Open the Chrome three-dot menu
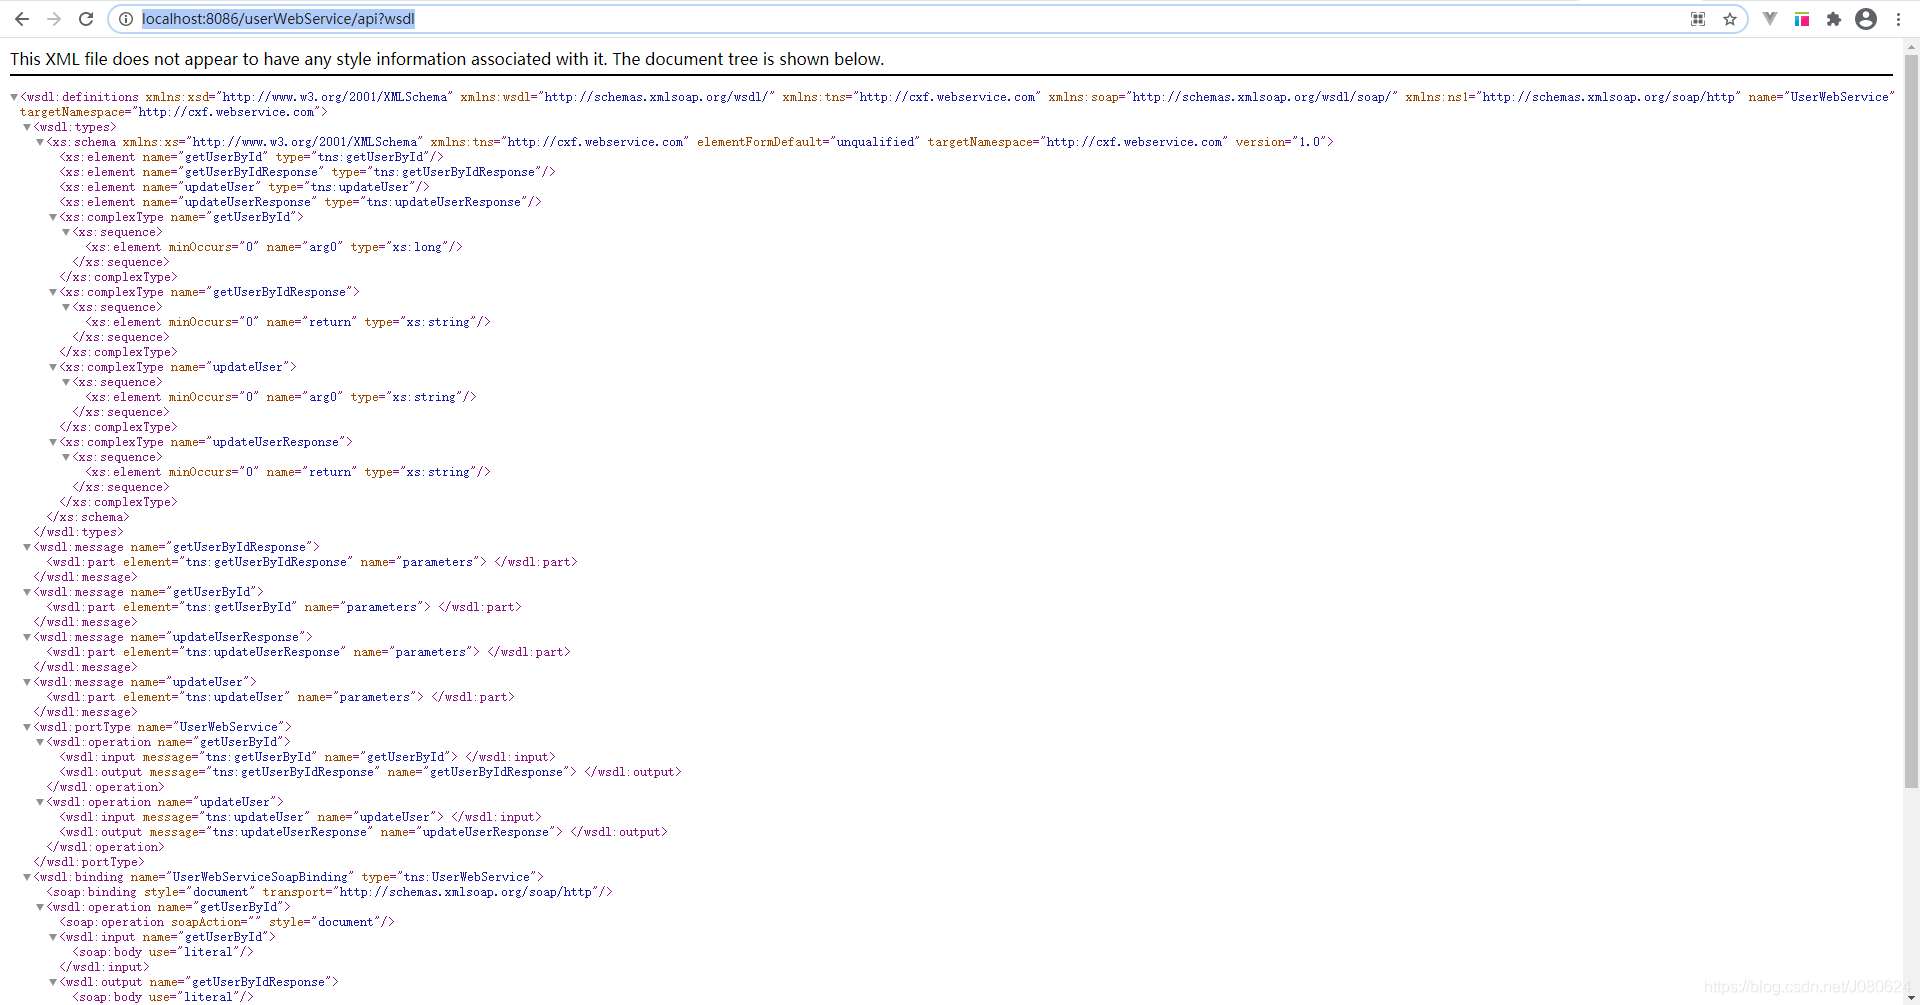This screenshot has width=1920, height=1005. pyautogui.click(x=1898, y=19)
